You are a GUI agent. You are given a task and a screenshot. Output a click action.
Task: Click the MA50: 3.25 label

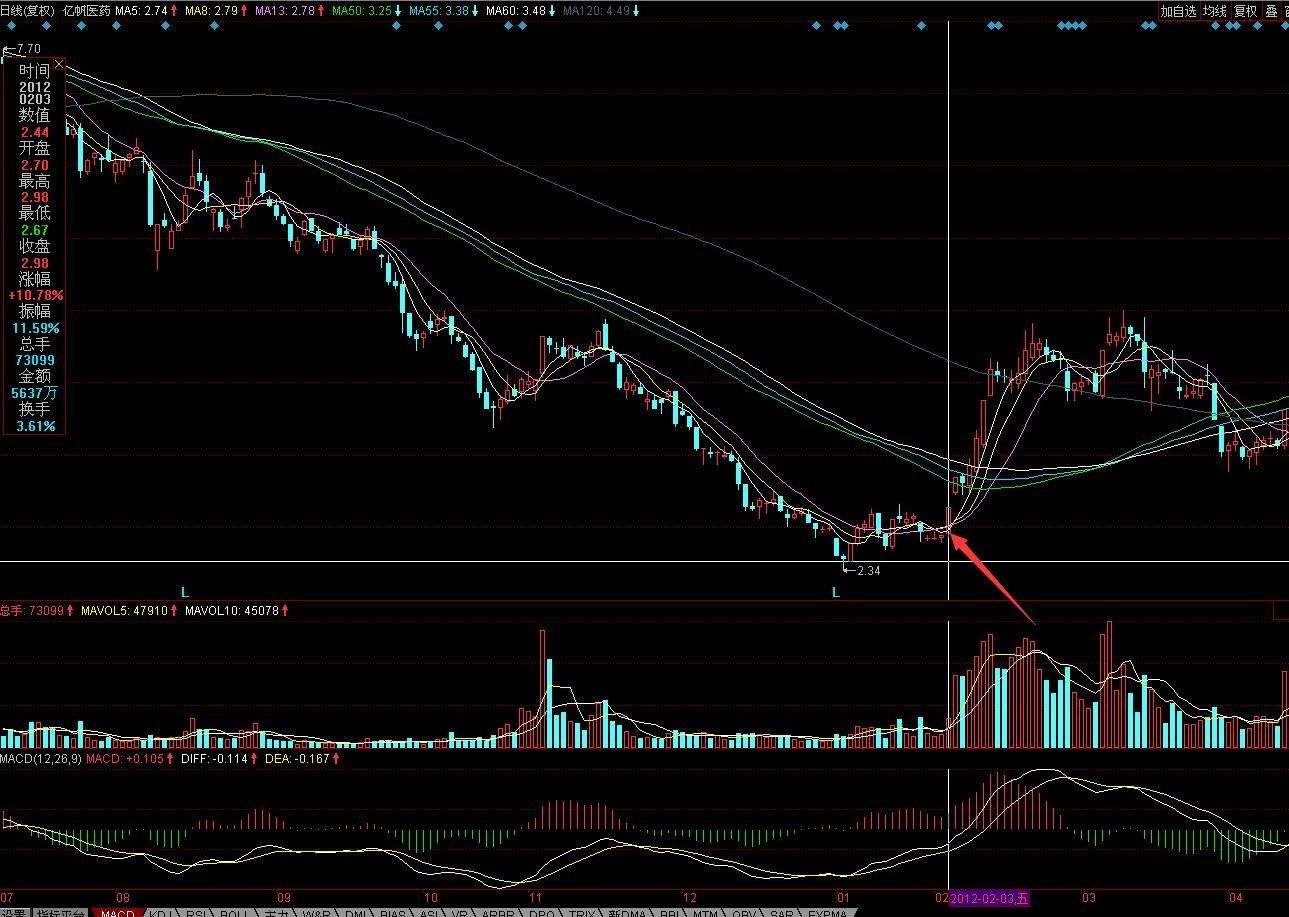coord(362,11)
